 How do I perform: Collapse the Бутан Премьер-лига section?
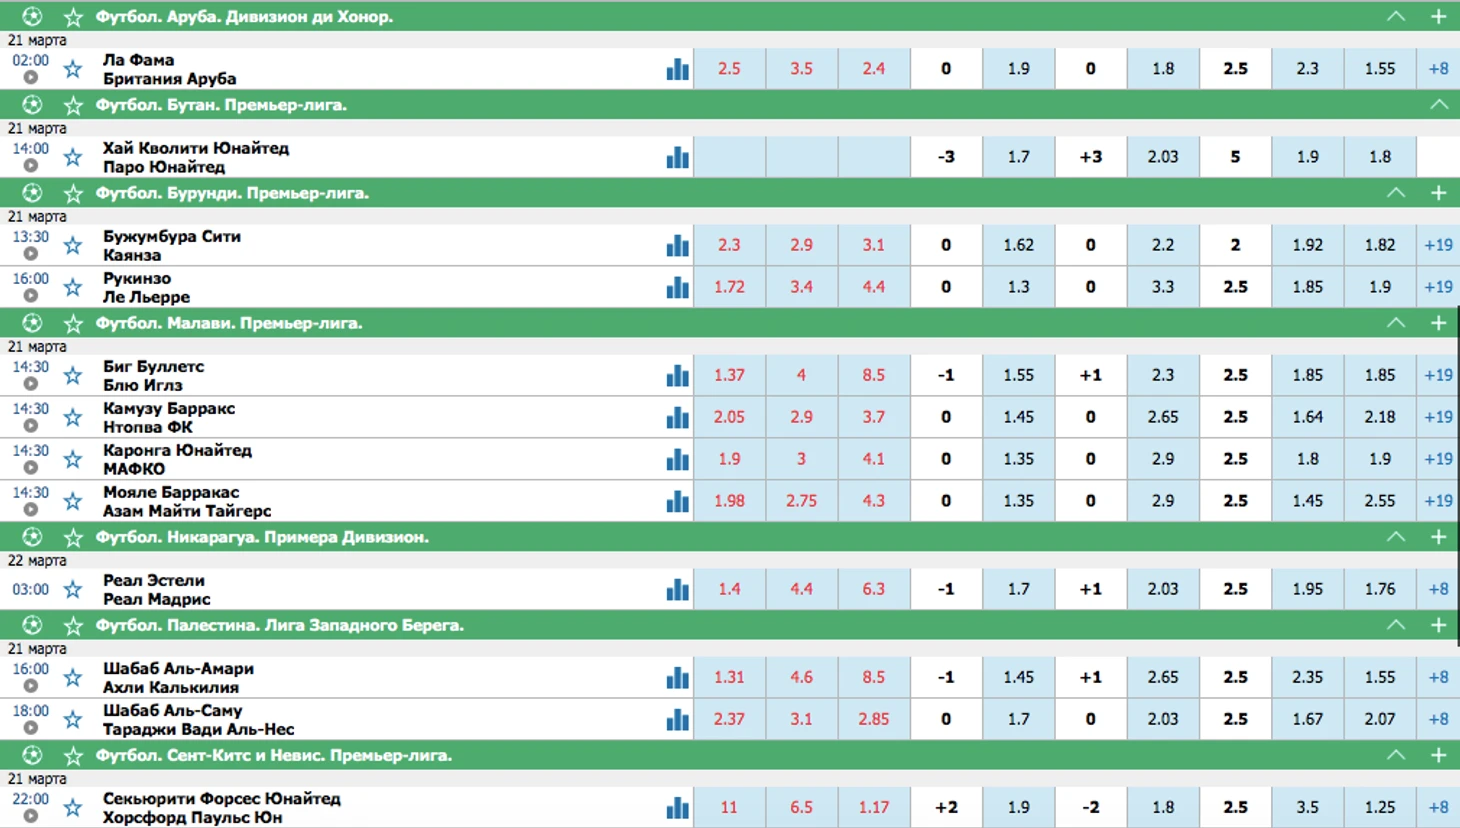click(1439, 105)
